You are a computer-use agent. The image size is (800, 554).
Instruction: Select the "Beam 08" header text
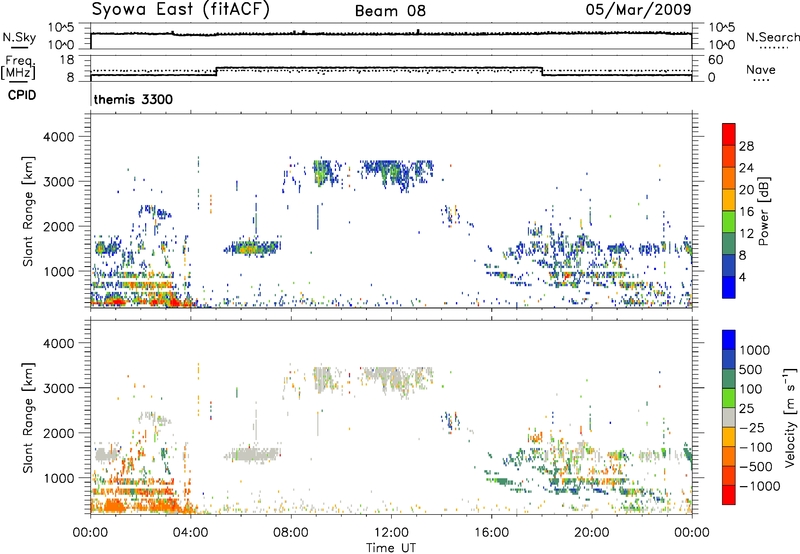390,11
